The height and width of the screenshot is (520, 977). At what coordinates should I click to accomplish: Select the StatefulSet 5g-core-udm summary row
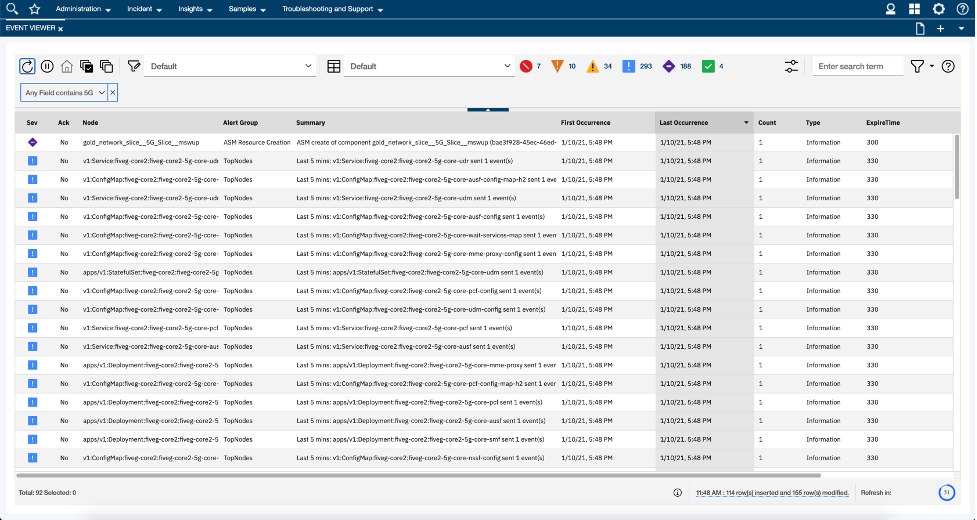pos(484,272)
